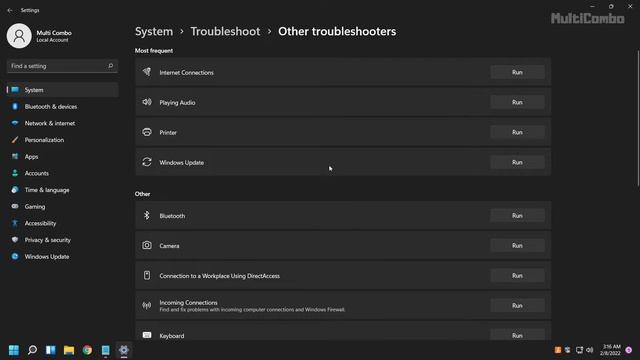Click the Accessibility figure sidebar icon

pos(15,223)
